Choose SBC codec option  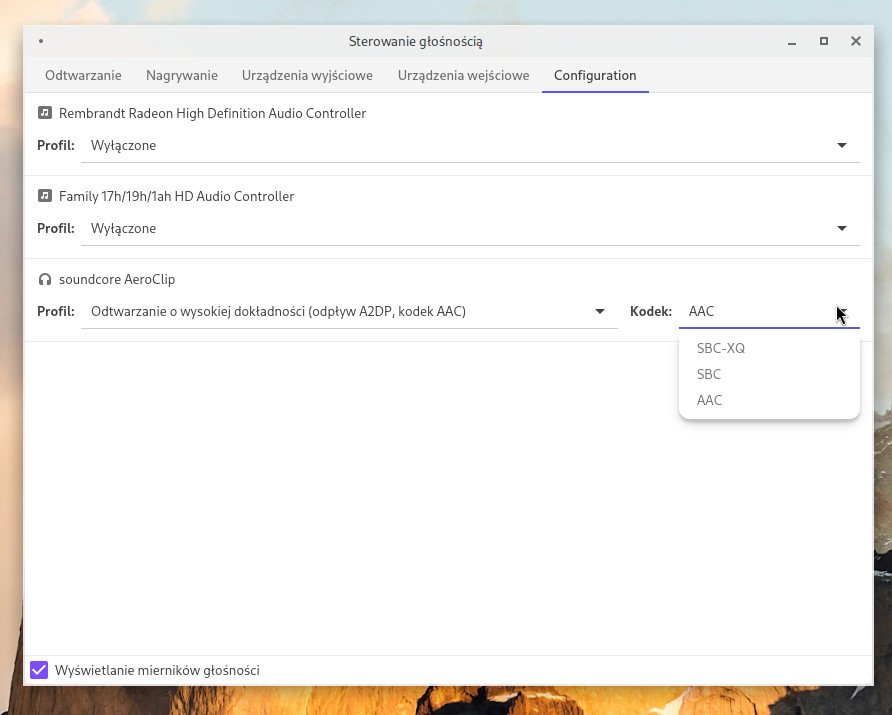pos(769,374)
